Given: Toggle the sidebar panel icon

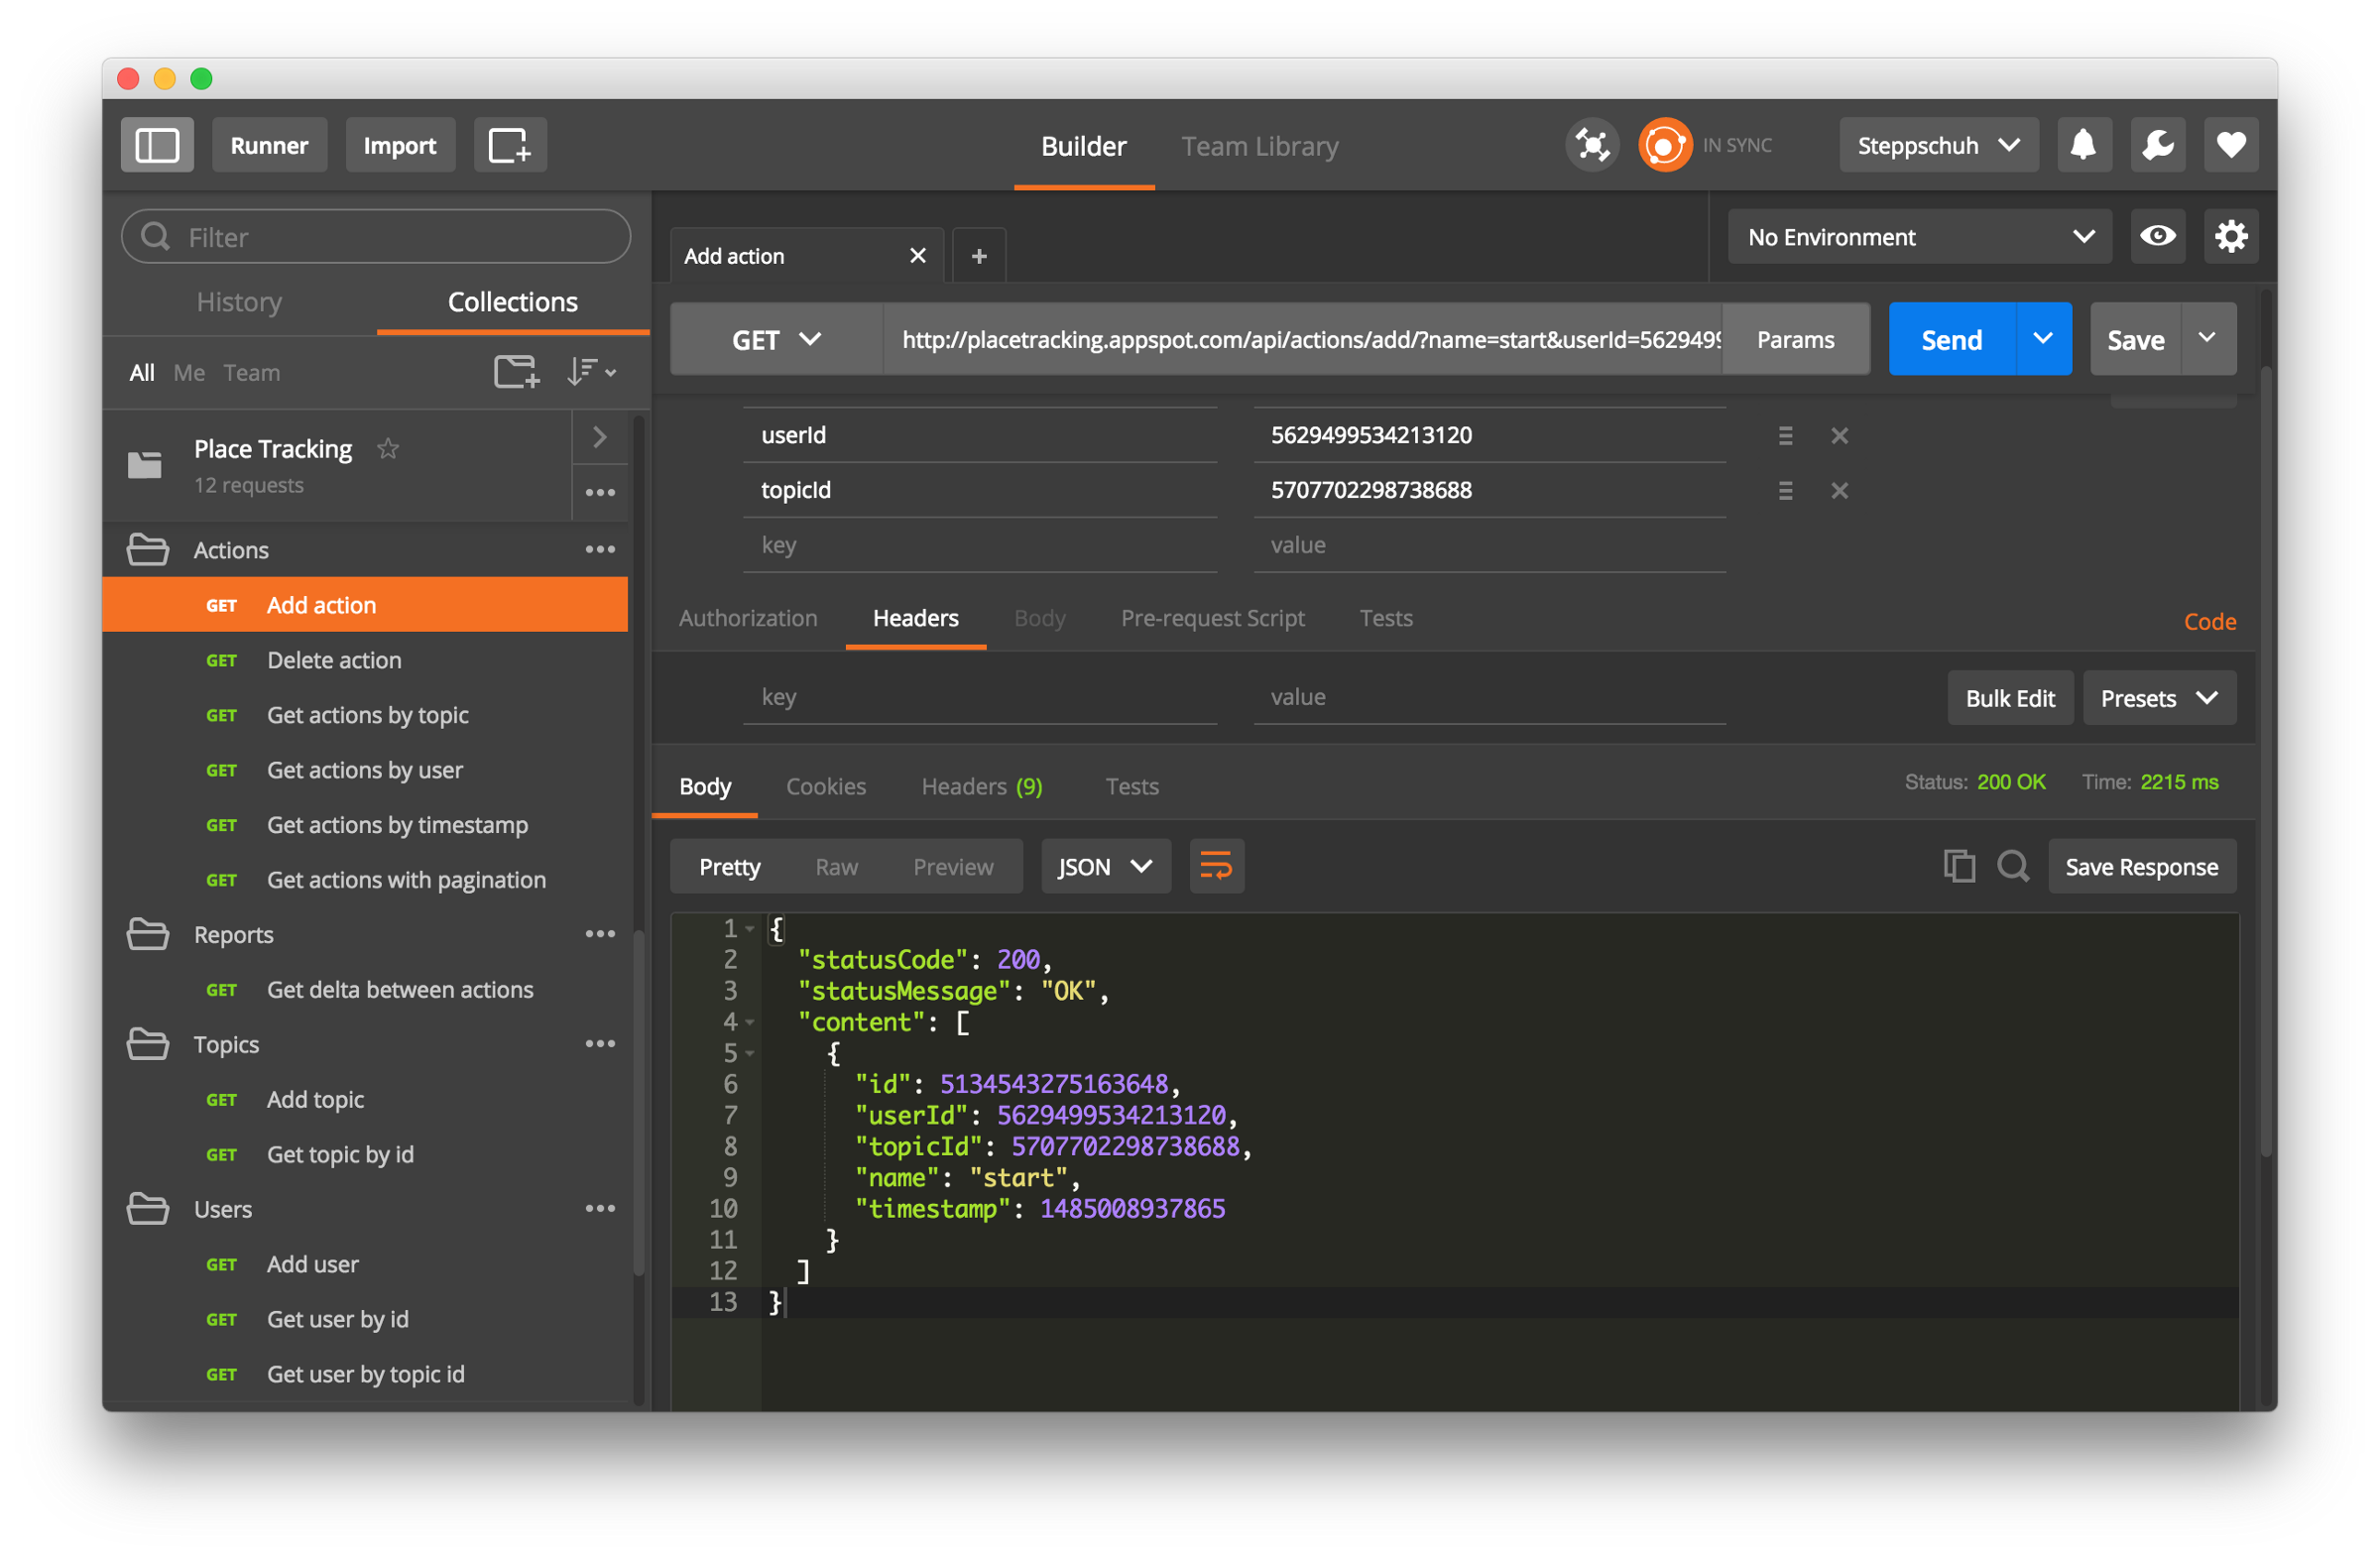Looking at the screenshot, I should [157, 145].
